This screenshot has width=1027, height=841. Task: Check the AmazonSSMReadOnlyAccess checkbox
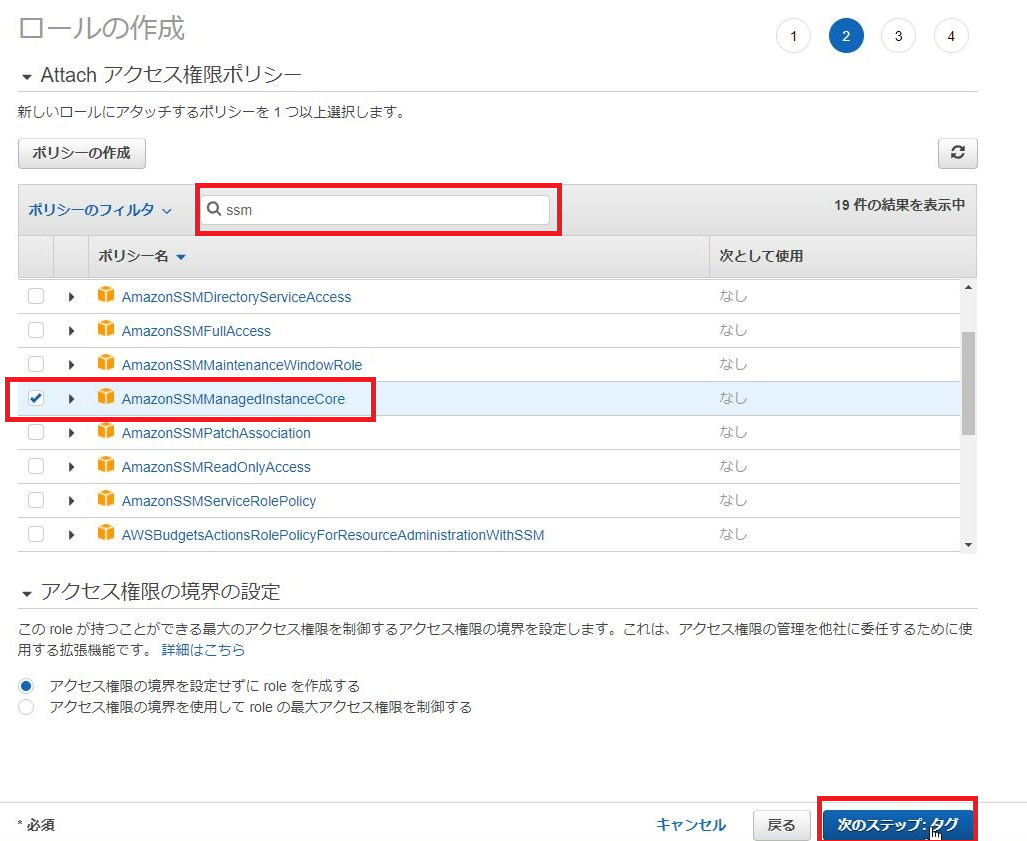click(x=36, y=466)
